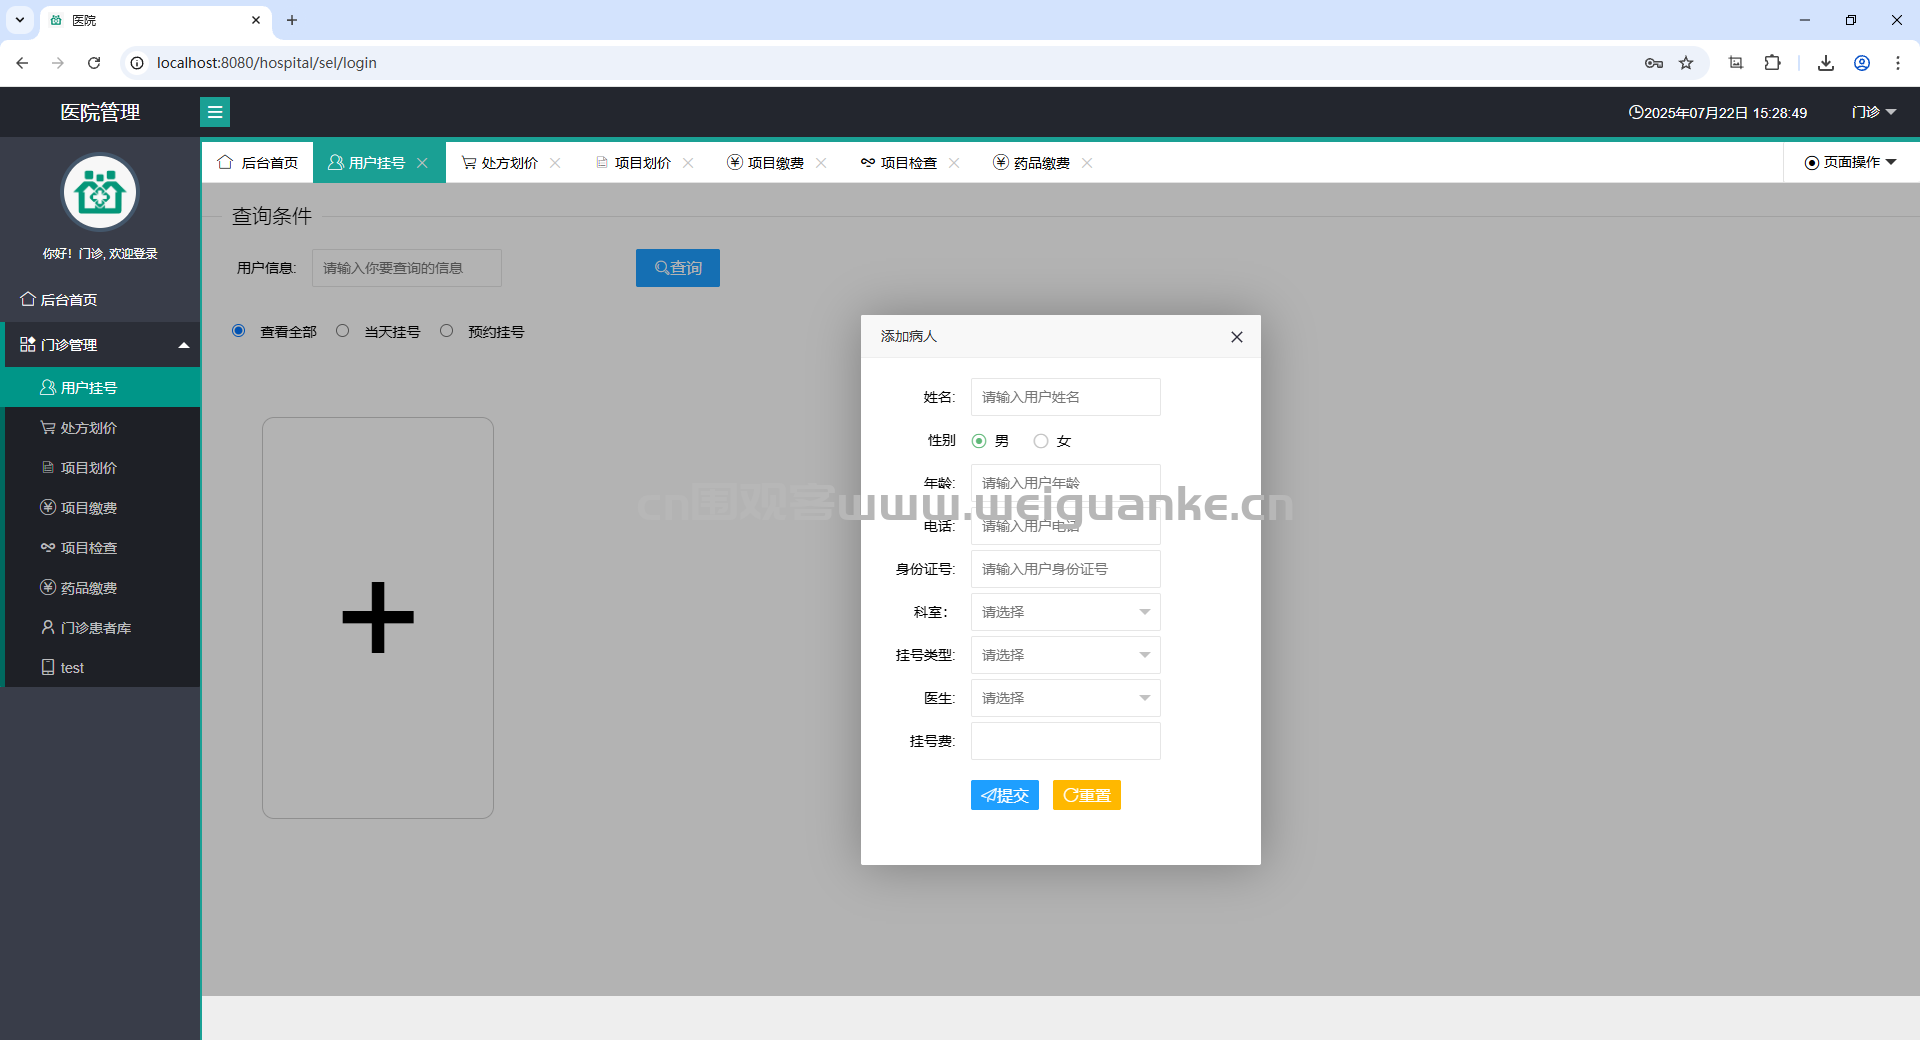This screenshot has width=1920, height=1040.
Task: Switch to the 后台首页 tab
Action: pyautogui.click(x=258, y=163)
